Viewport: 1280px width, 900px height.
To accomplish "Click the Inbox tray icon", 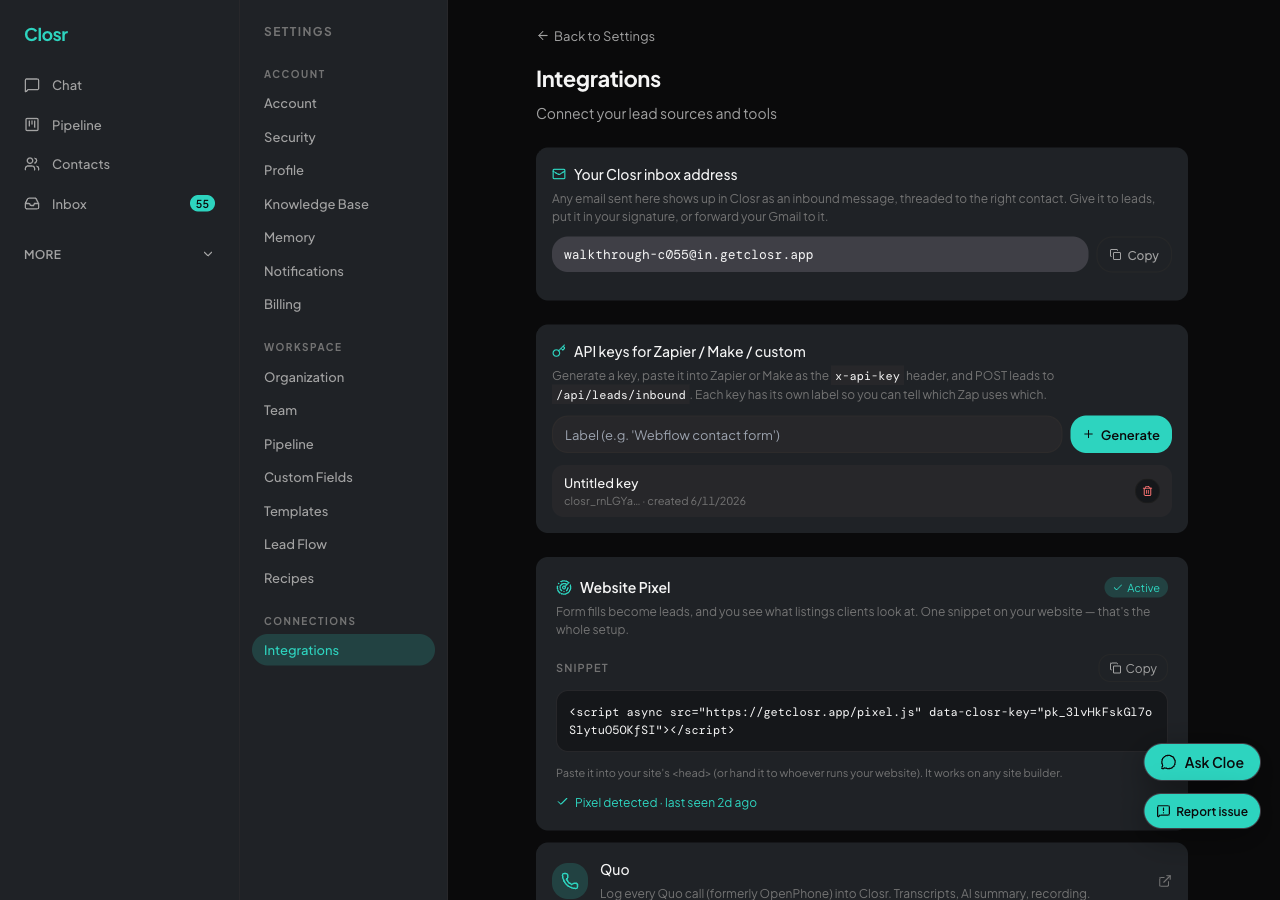I will [32, 204].
